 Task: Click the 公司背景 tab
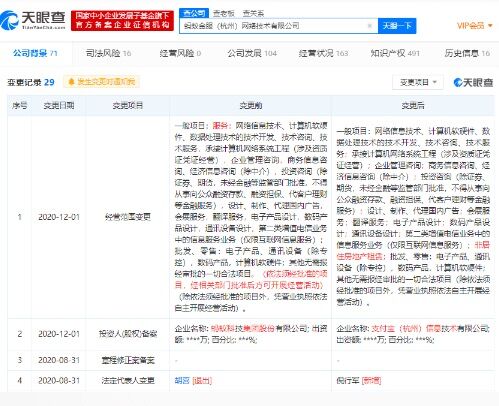click(35, 53)
